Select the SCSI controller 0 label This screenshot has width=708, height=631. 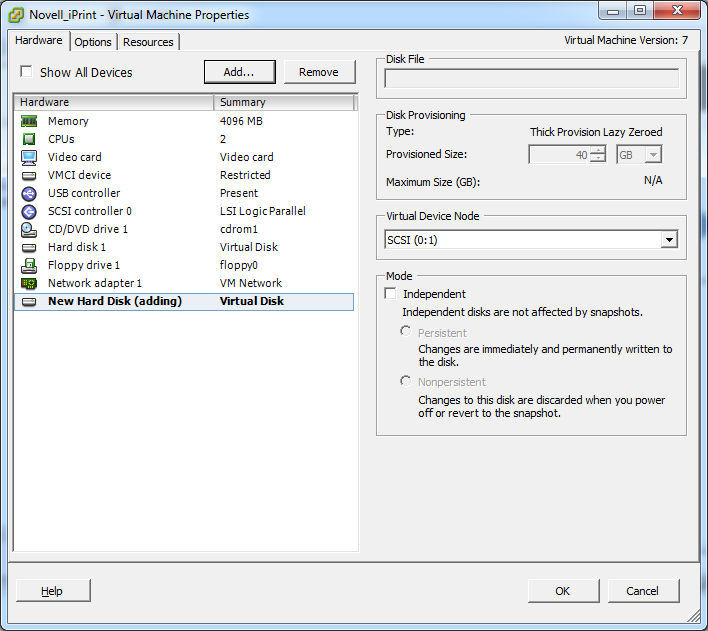[x=90, y=211]
